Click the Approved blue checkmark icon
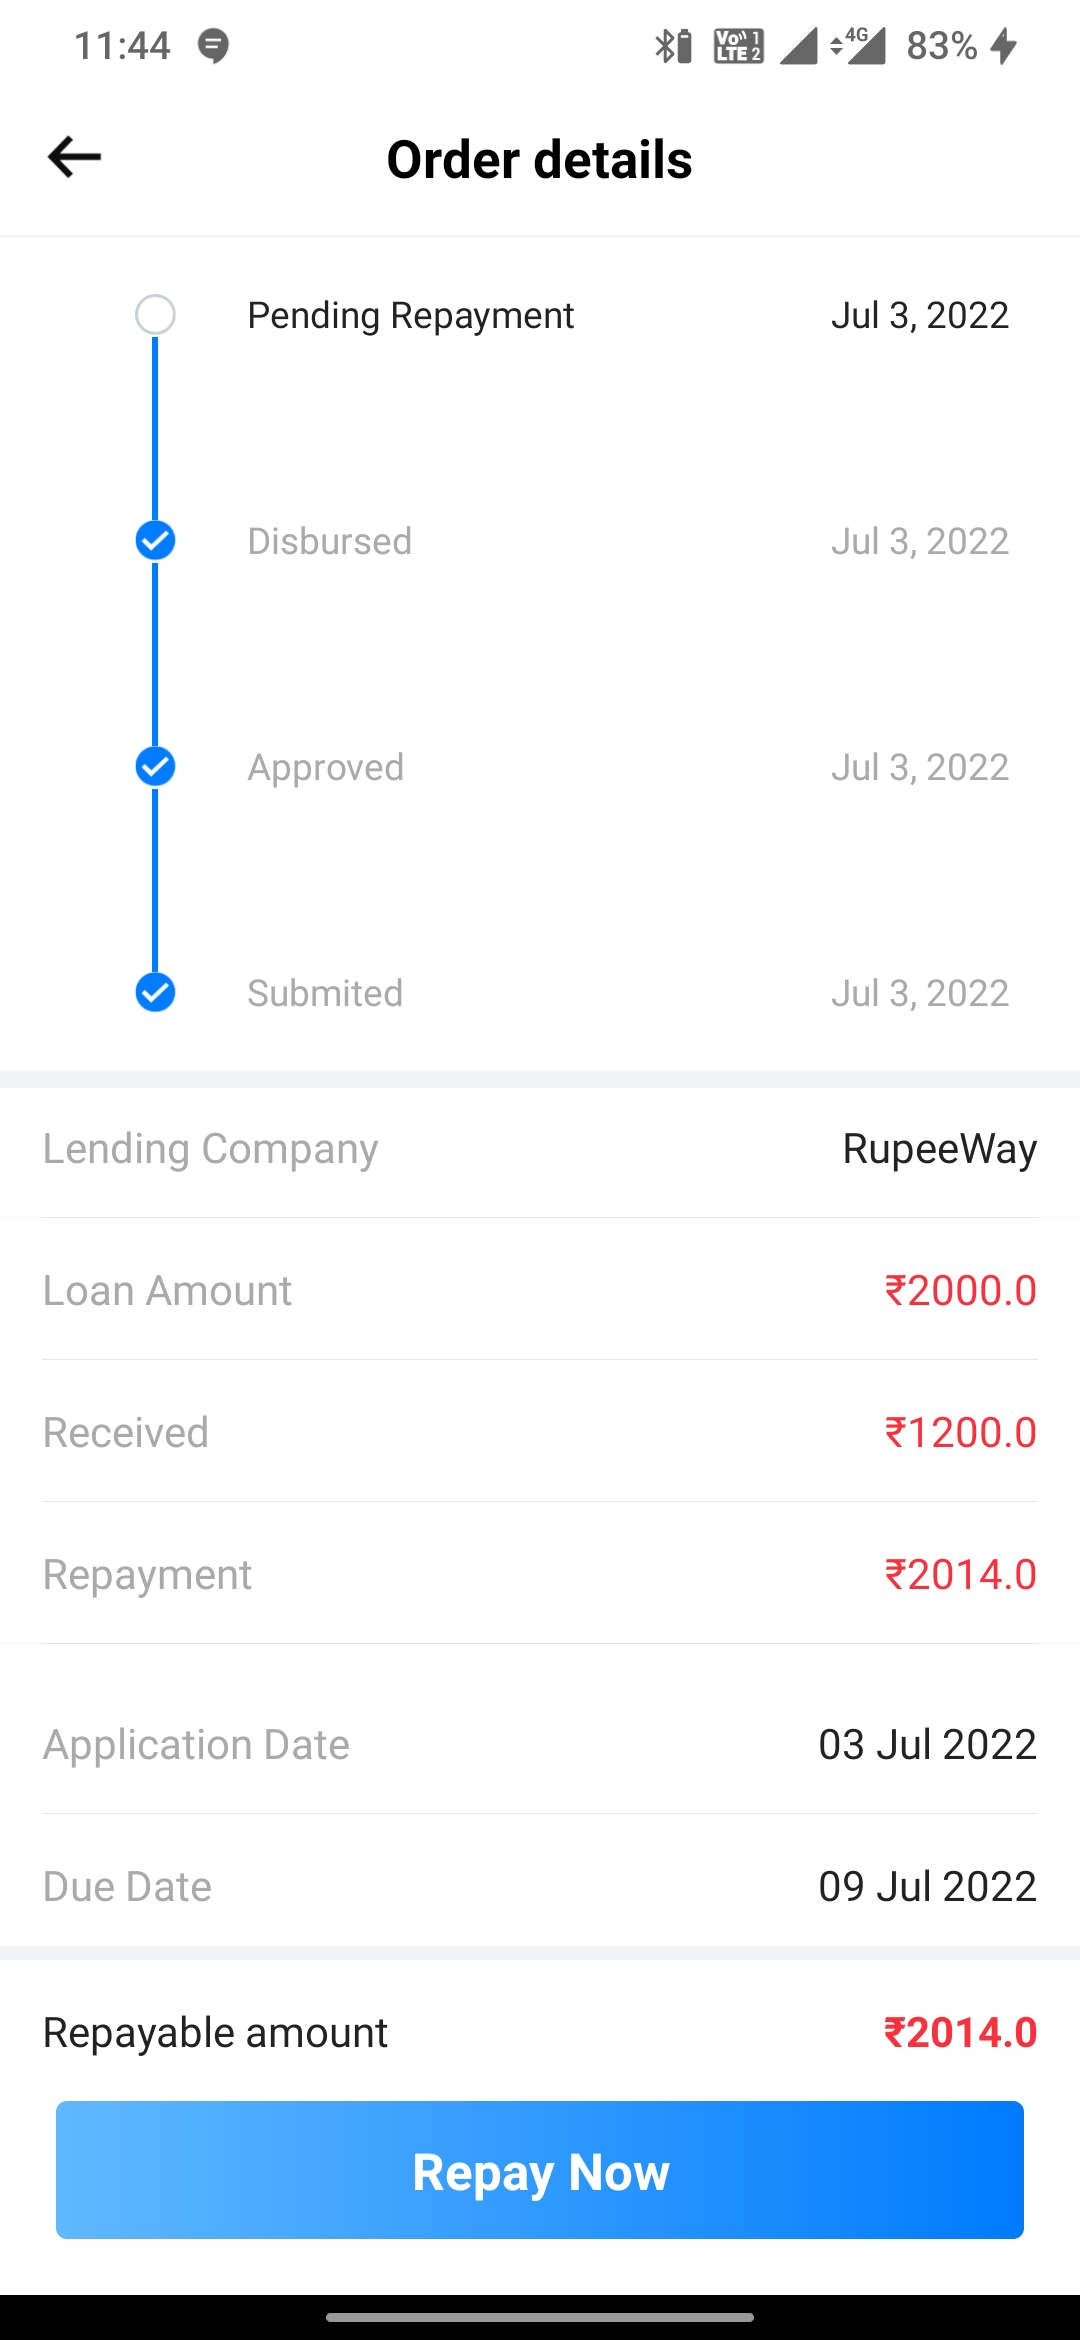Screen dimensions: 1080x2340 pyautogui.click(x=155, y=767)
